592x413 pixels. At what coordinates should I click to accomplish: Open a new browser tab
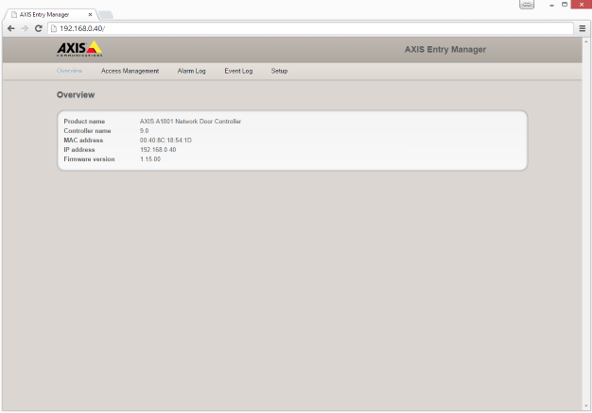click(106, 15)
